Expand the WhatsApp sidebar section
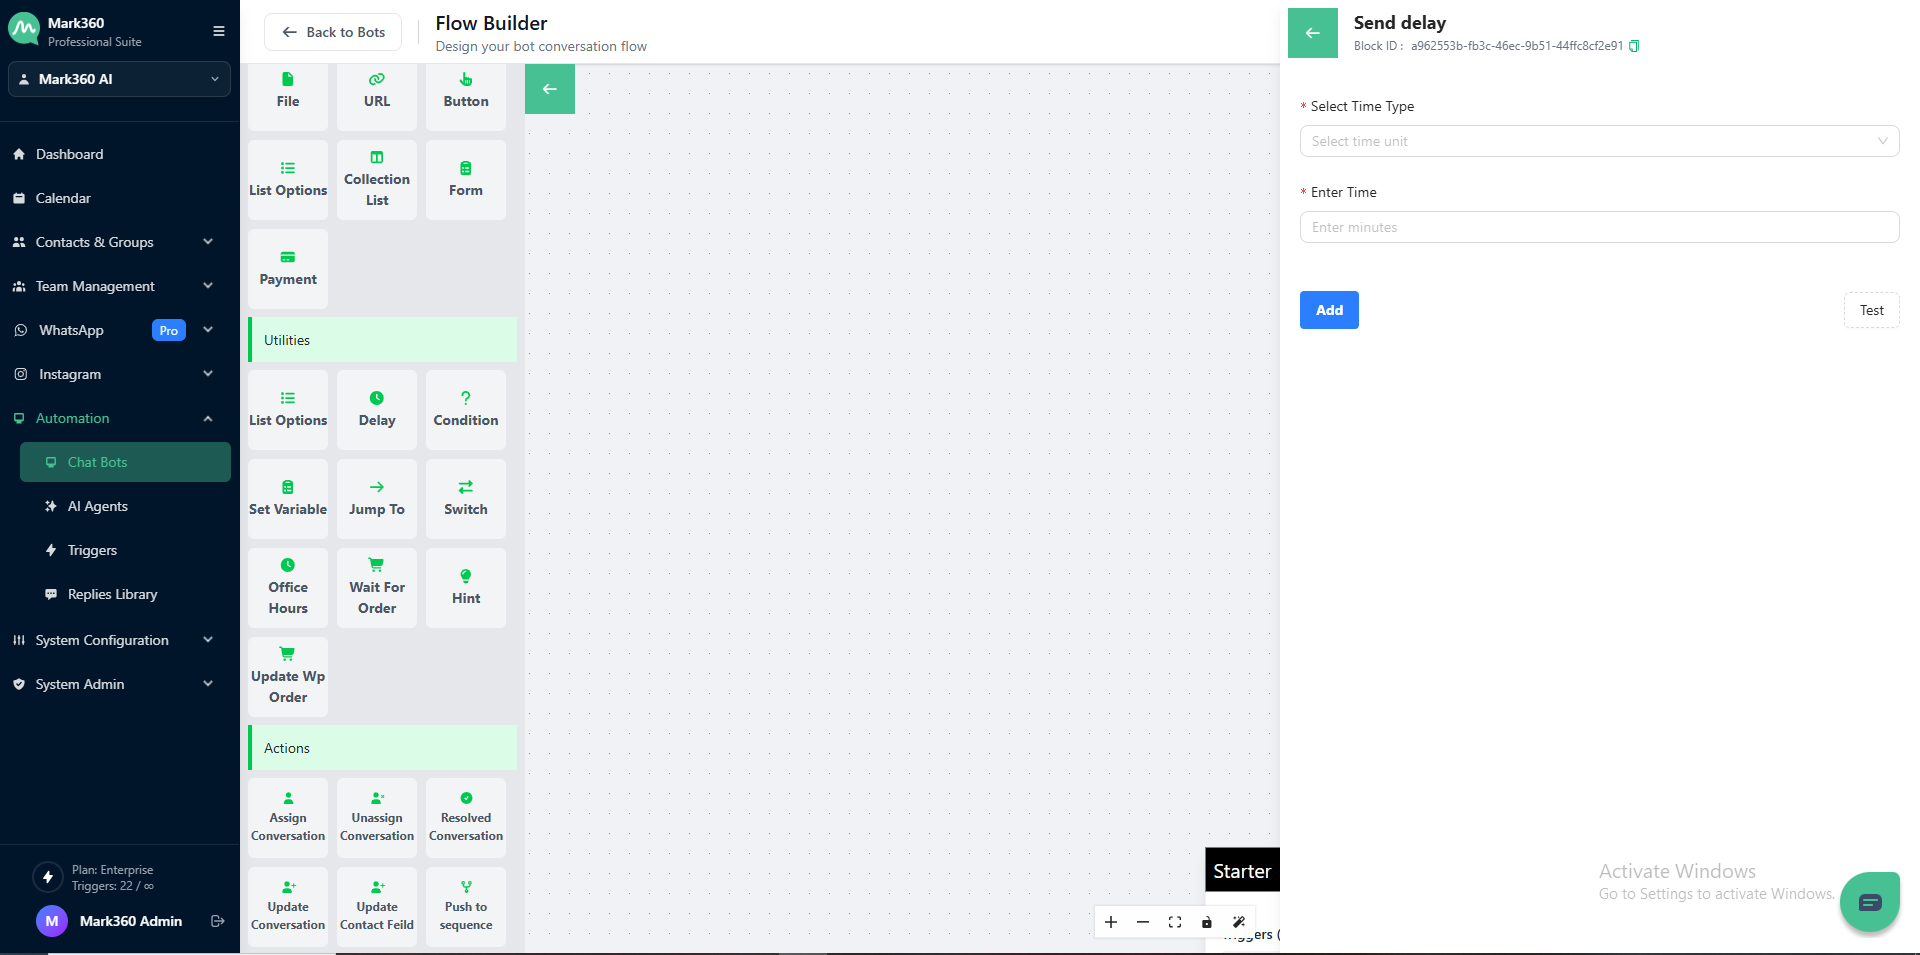Image resolution: width=1920 pixels, height=955 pixels. pyautogui.click(x=207, y=330)
